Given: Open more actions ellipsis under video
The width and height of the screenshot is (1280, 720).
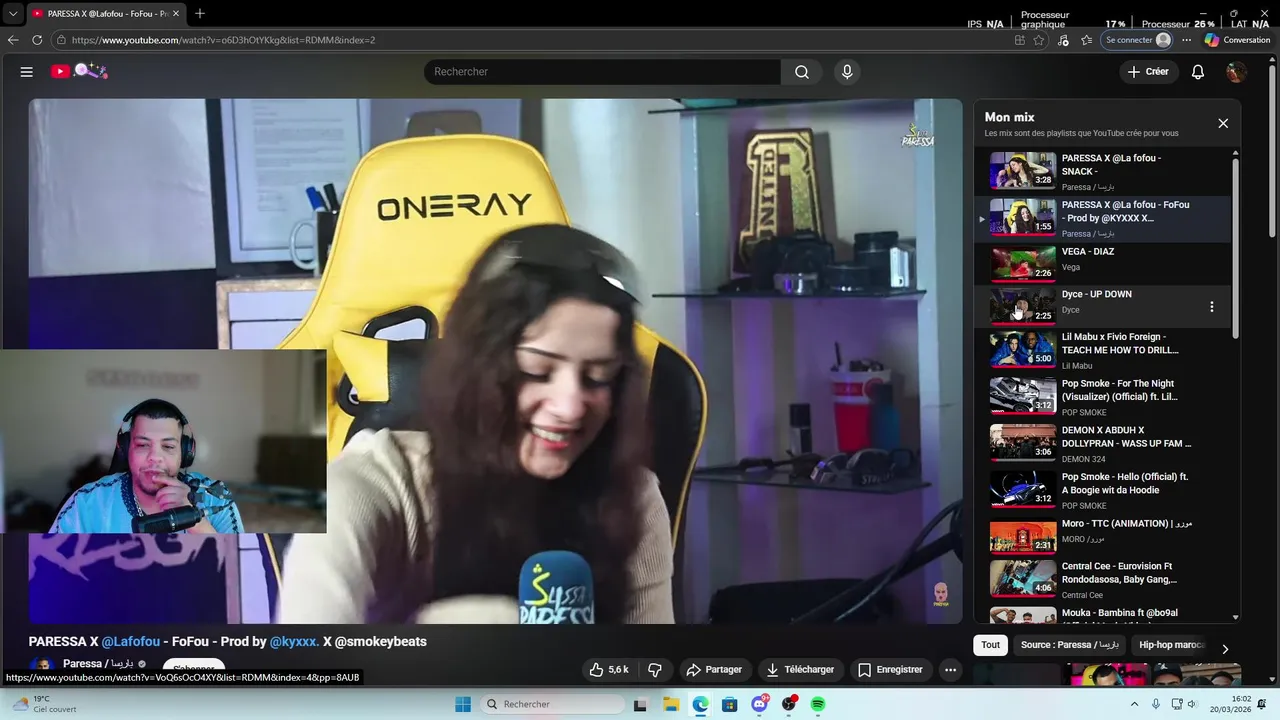Looking at the screenshot, I should [951, 669].
